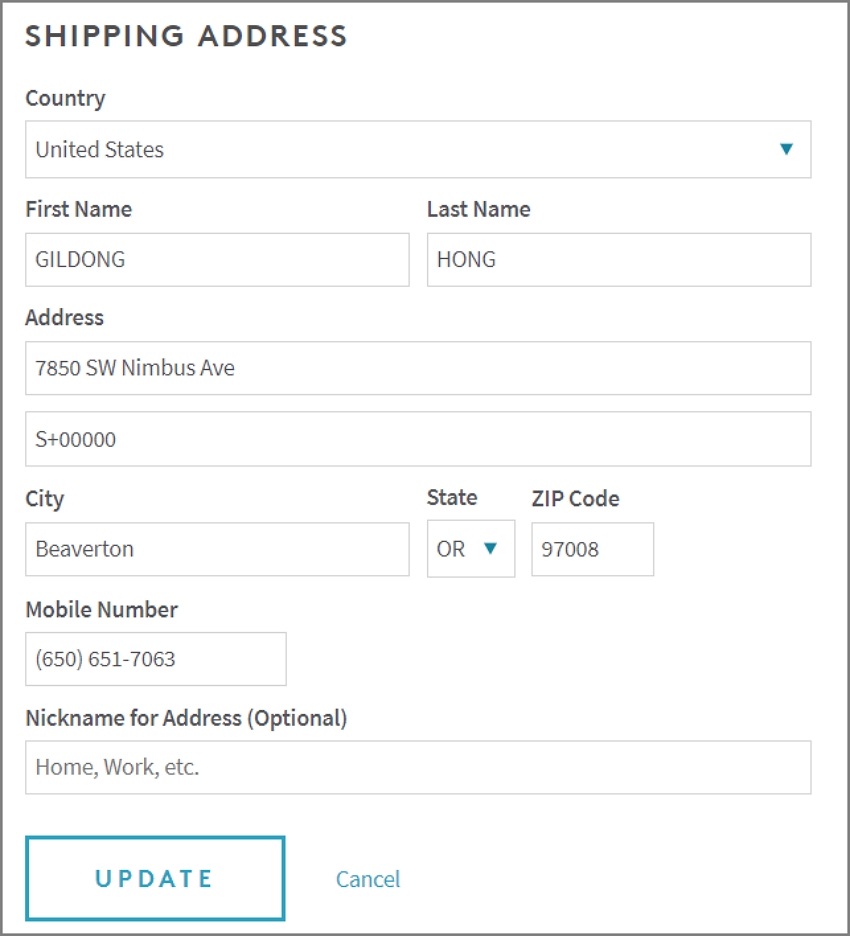Click the teal arrow beside OR state

pyautogui.click(x=490, y=548)
